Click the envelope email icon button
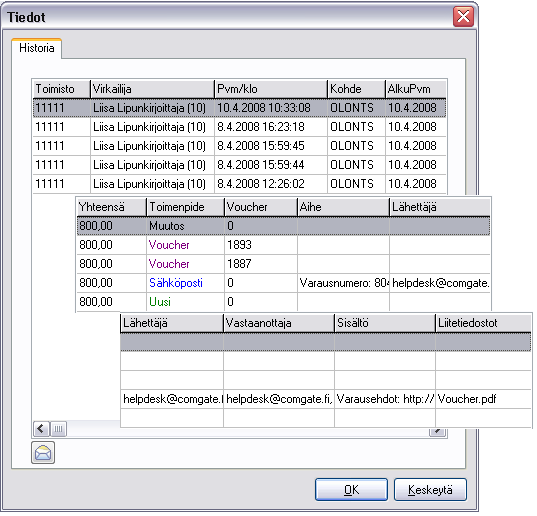 (x=43, y=453)
